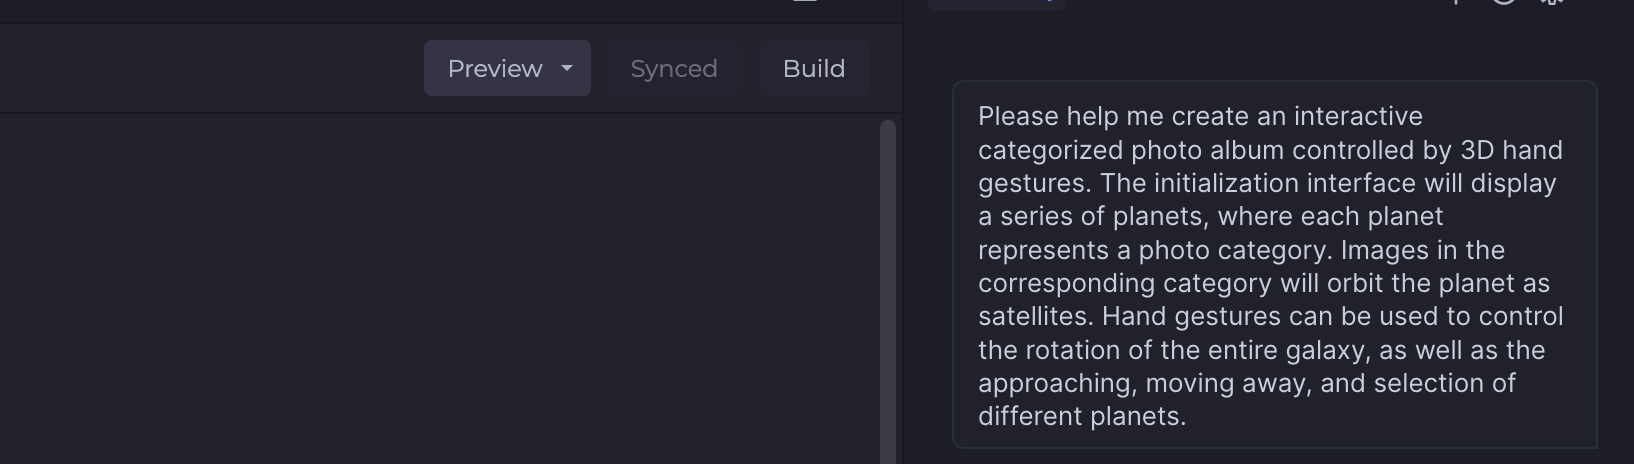The image size is (1634, 464).
Task: Click the last line 'different planets.' text
Action: pos(1082,417)
